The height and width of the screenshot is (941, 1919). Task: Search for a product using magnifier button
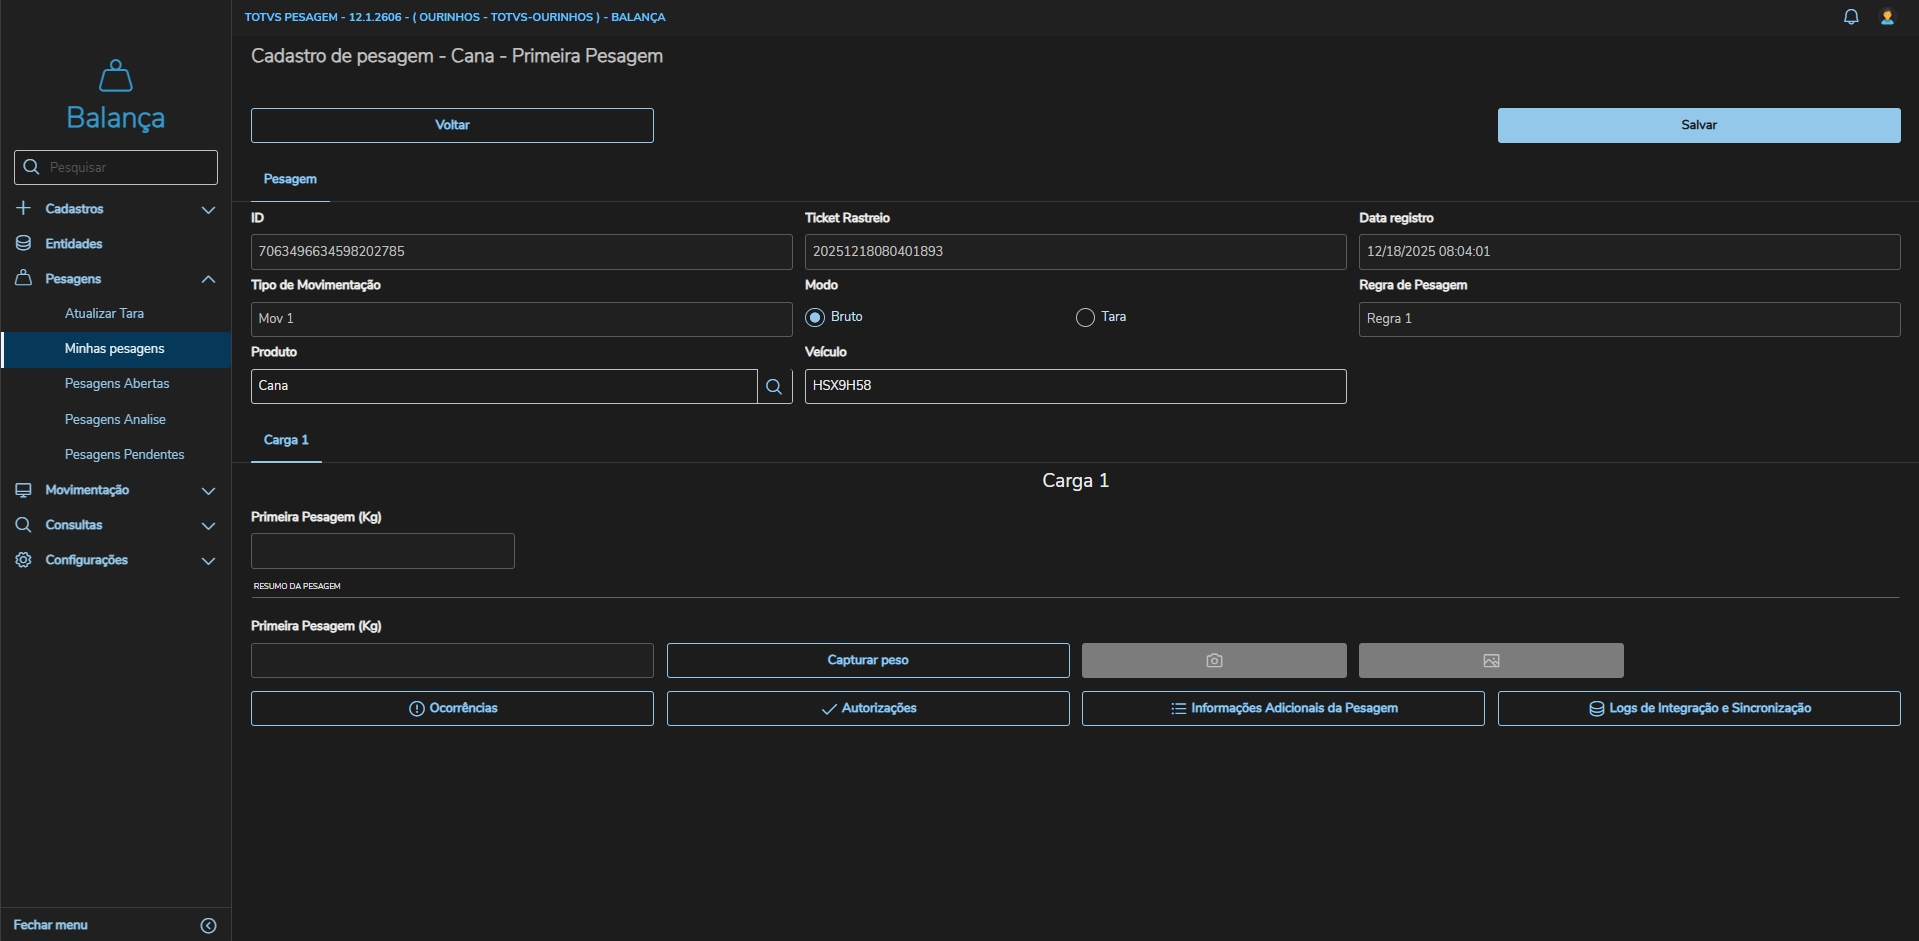click(774, 386)
